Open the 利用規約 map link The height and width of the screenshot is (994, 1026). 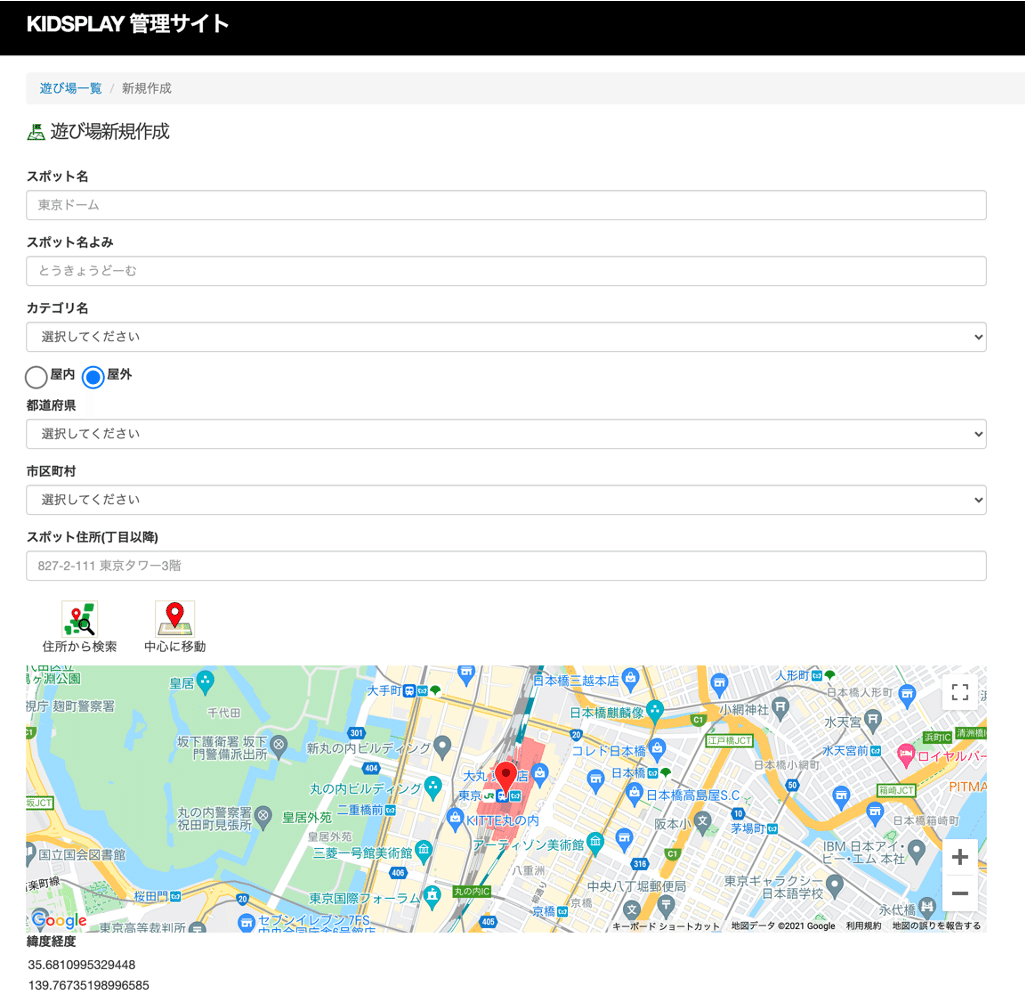pos(863,926)
